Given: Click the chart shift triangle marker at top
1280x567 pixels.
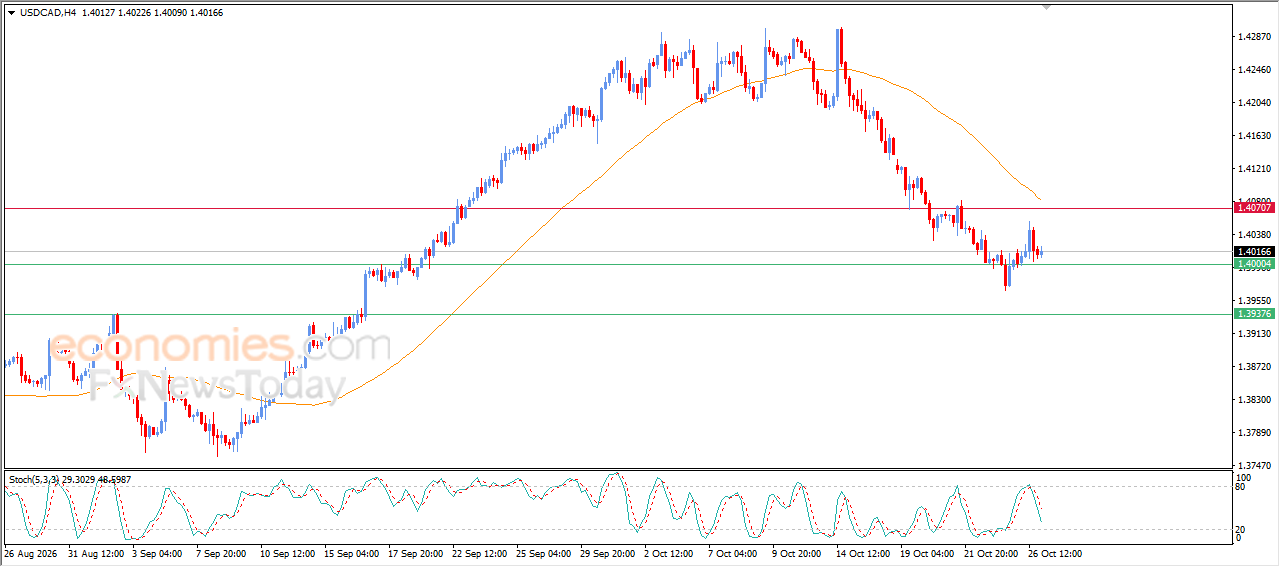Looking at the screenshot, I should coord(1047,7).
